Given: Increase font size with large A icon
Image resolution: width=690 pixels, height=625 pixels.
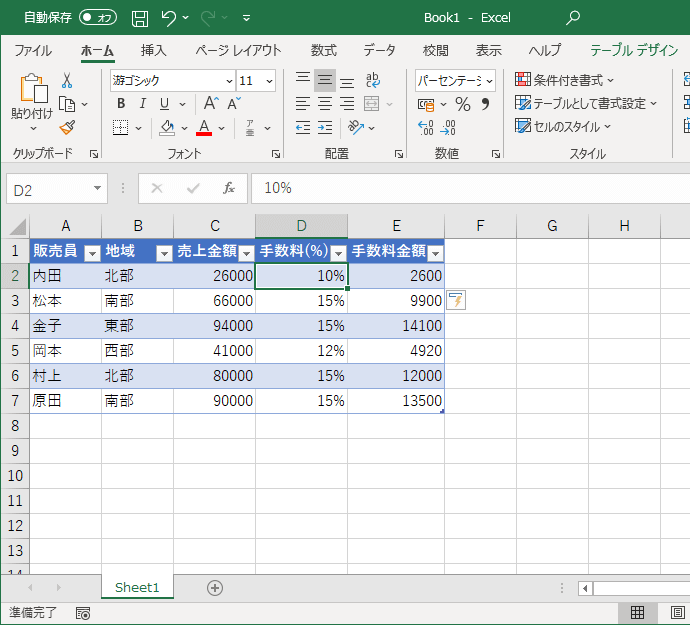Looking at the screenshot, I should click(211, 104).
